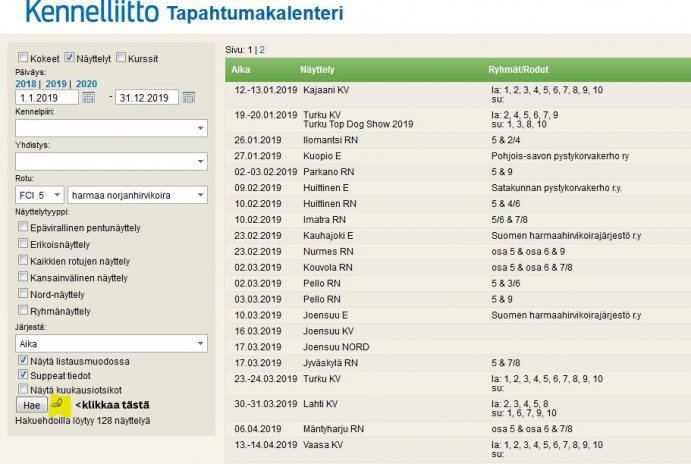Select the Kauhajoki E show

point(328,235)
